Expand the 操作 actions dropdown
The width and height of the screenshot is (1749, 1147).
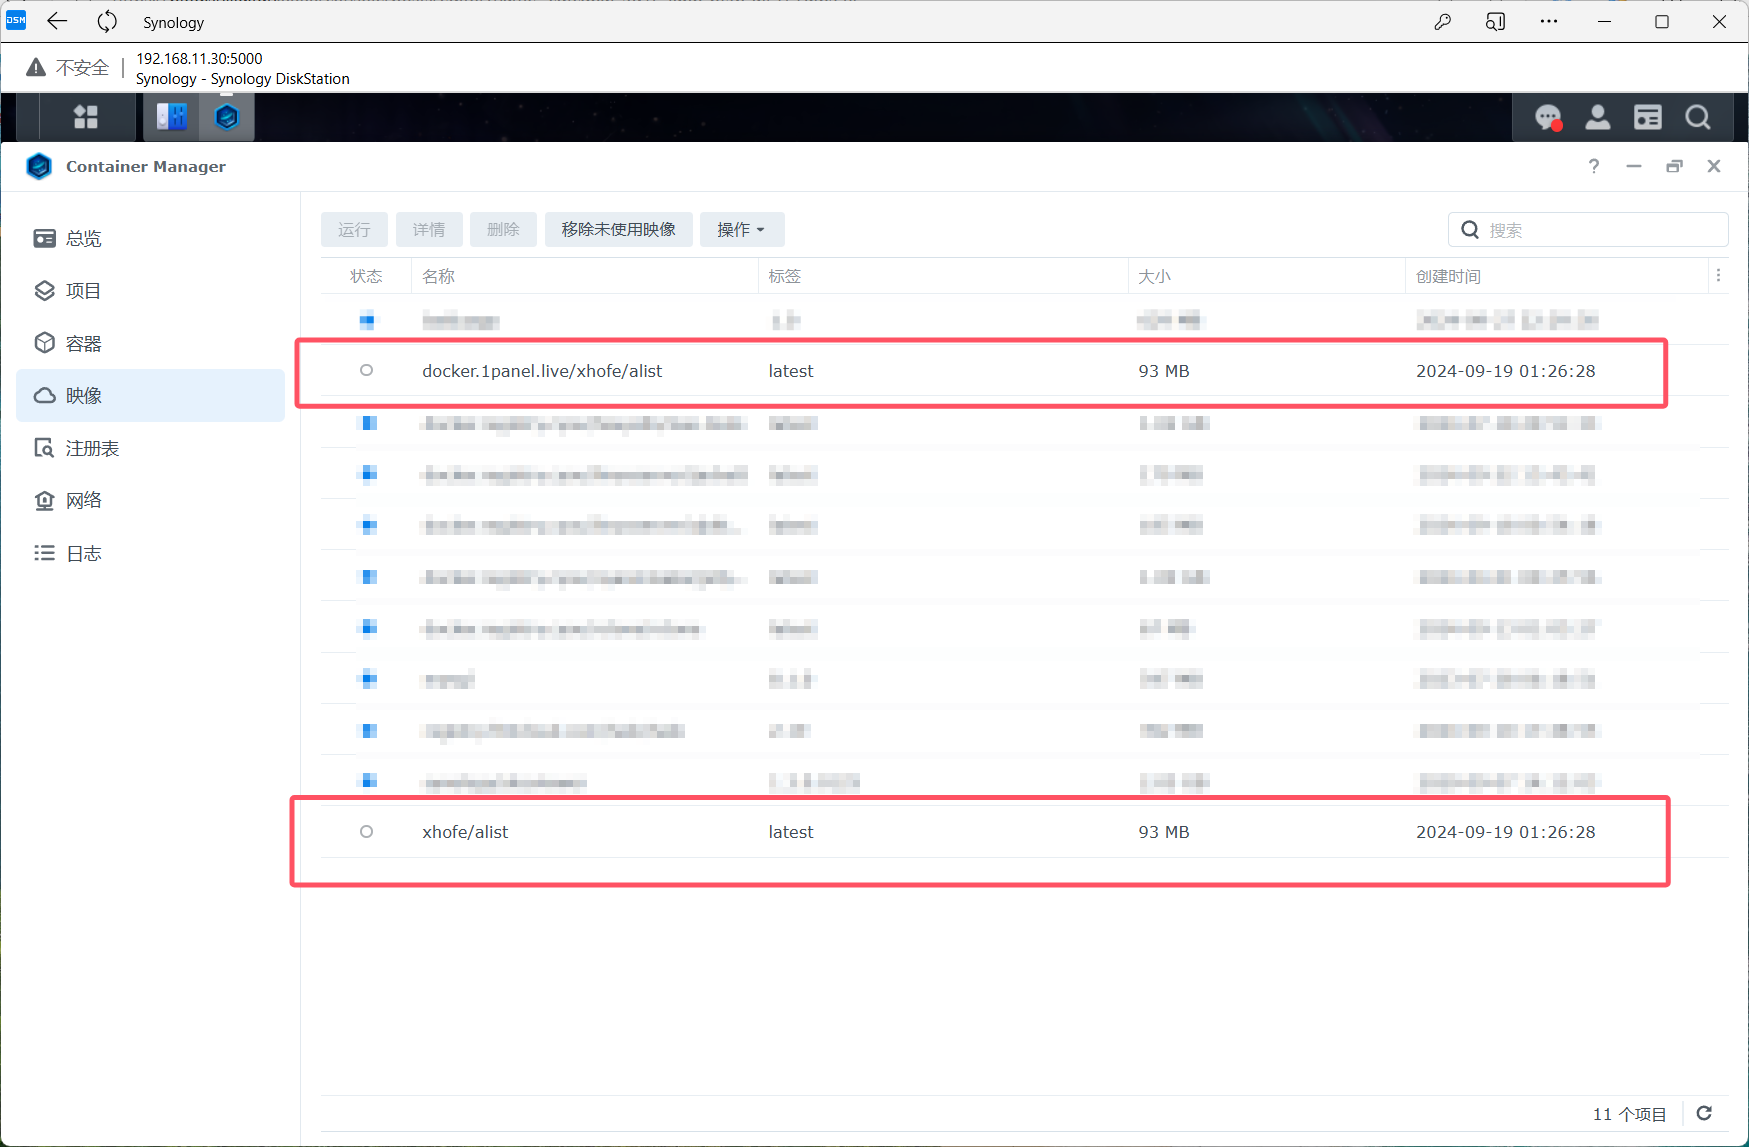coord(741,229)
